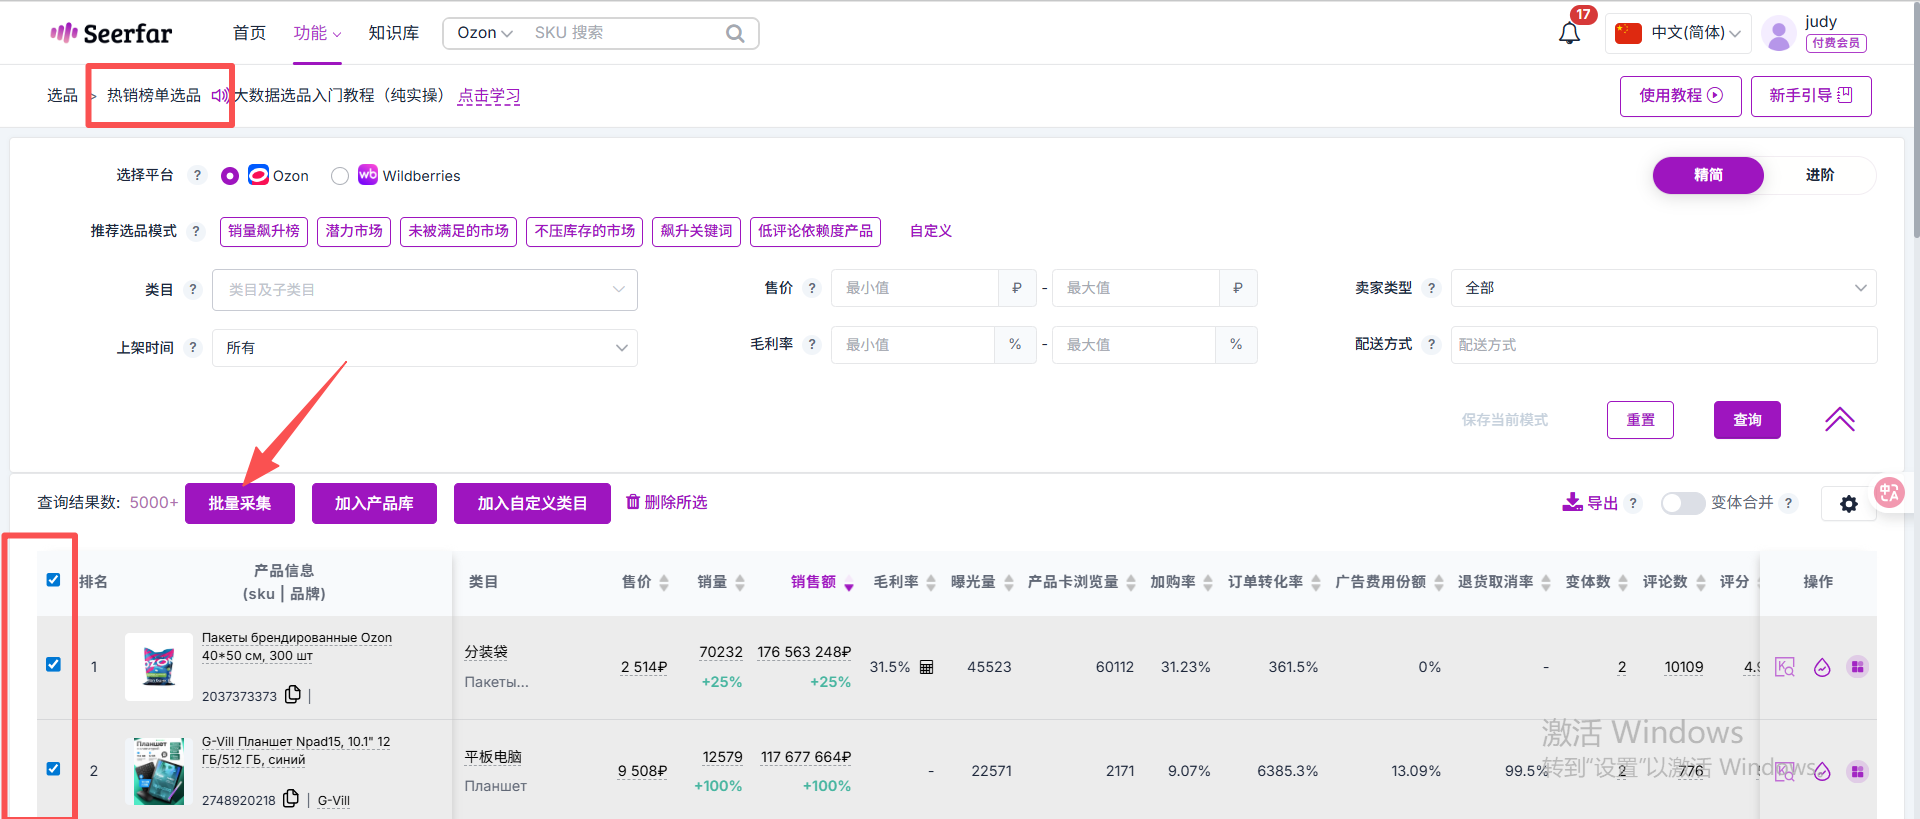Viewport: 1920px width, 819px height.
Task: Click the export download icon
Action: point(1573,502)
